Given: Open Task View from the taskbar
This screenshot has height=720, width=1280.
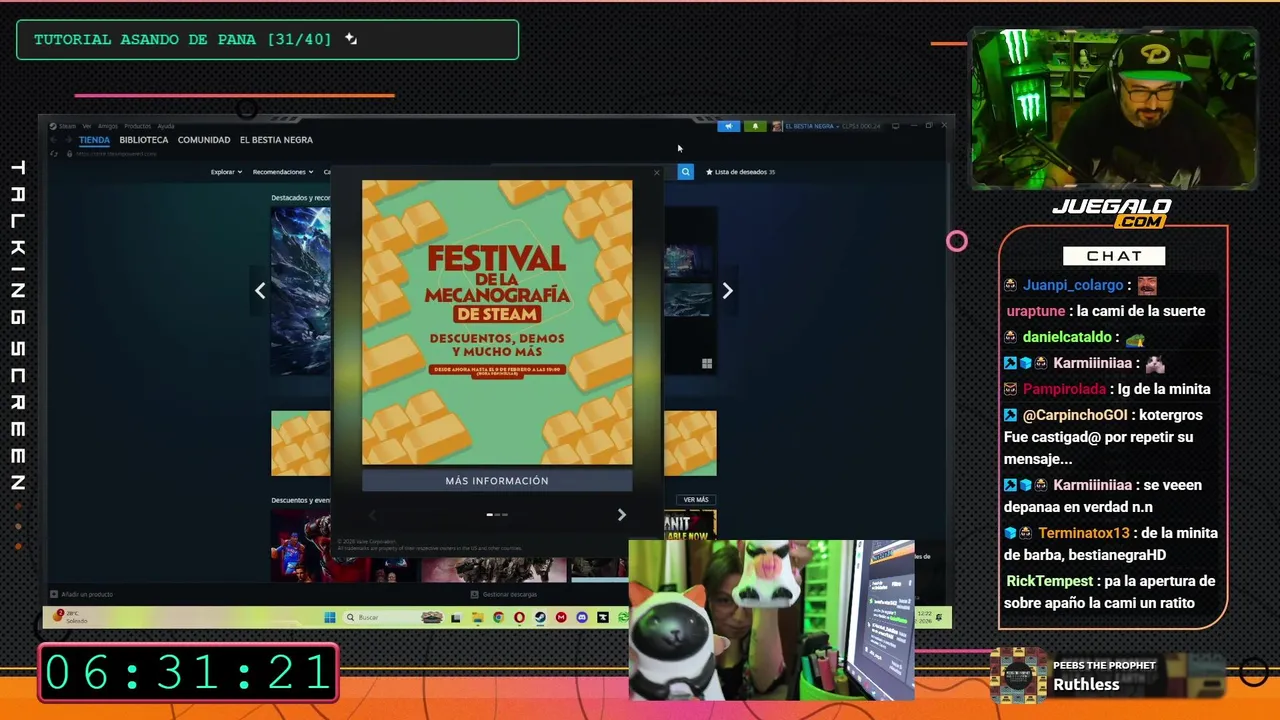Looking at the screenshot, I should pos(456,618).
